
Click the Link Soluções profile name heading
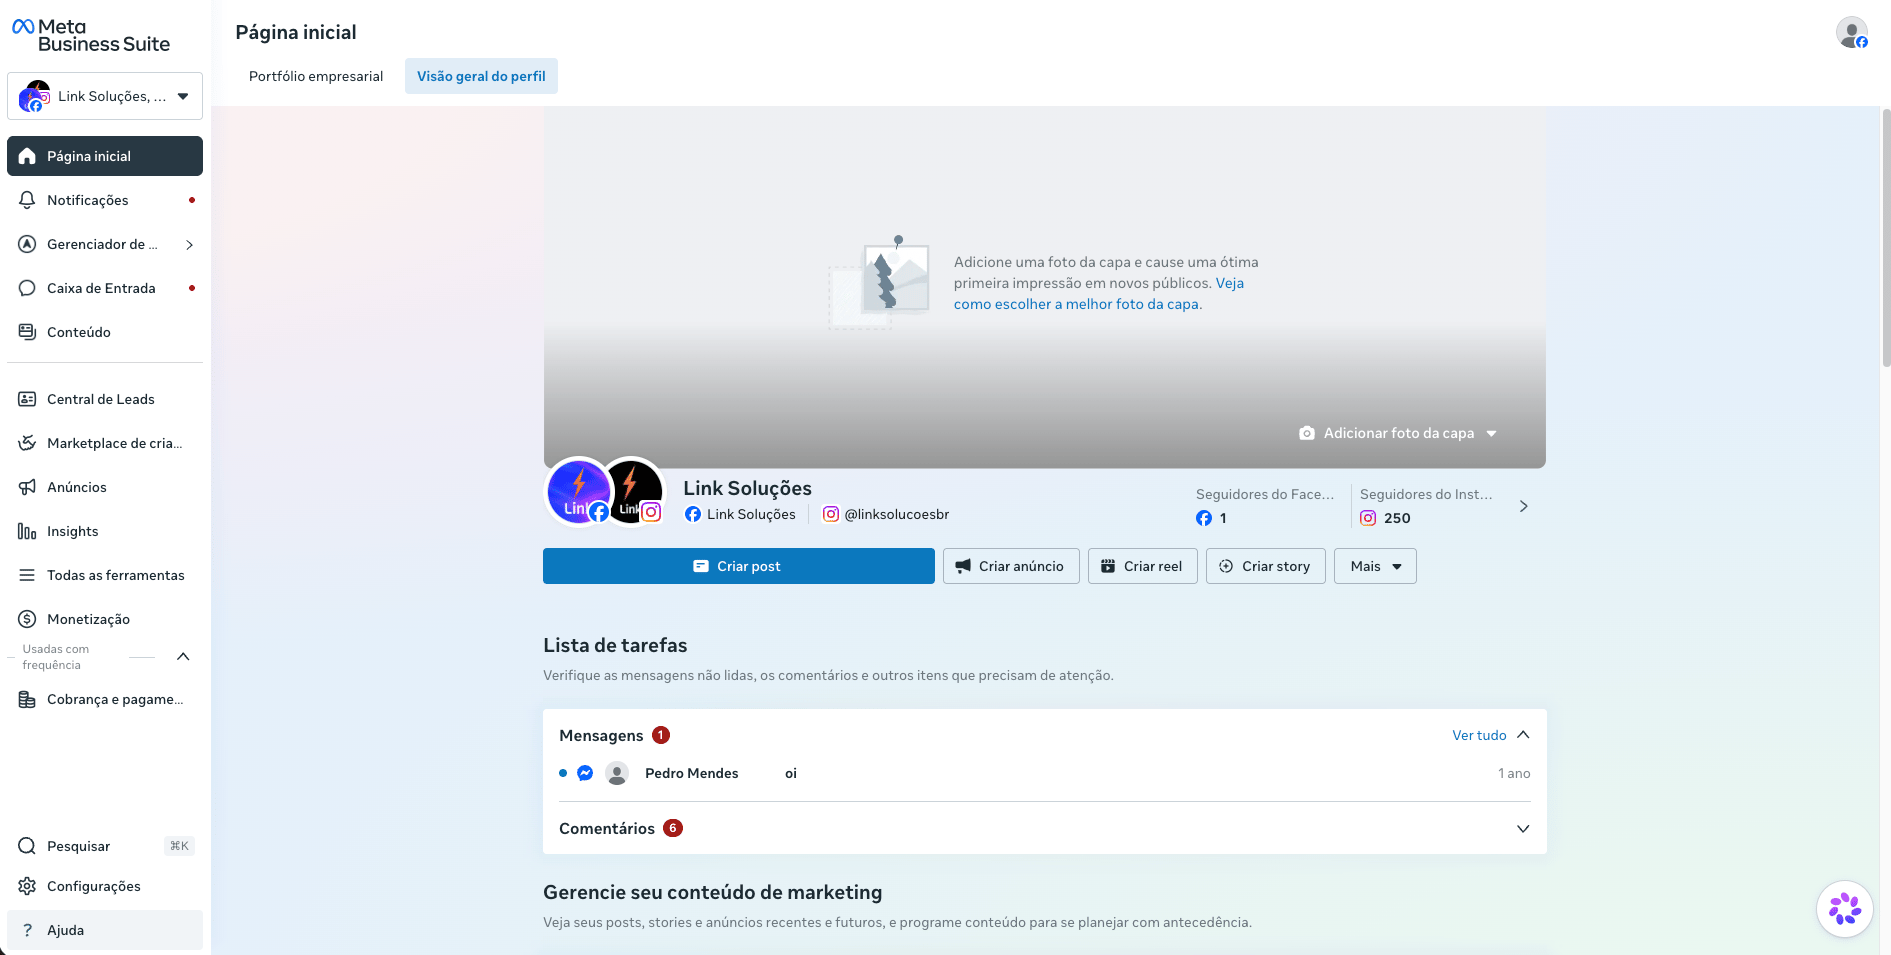tap(747, 488)
